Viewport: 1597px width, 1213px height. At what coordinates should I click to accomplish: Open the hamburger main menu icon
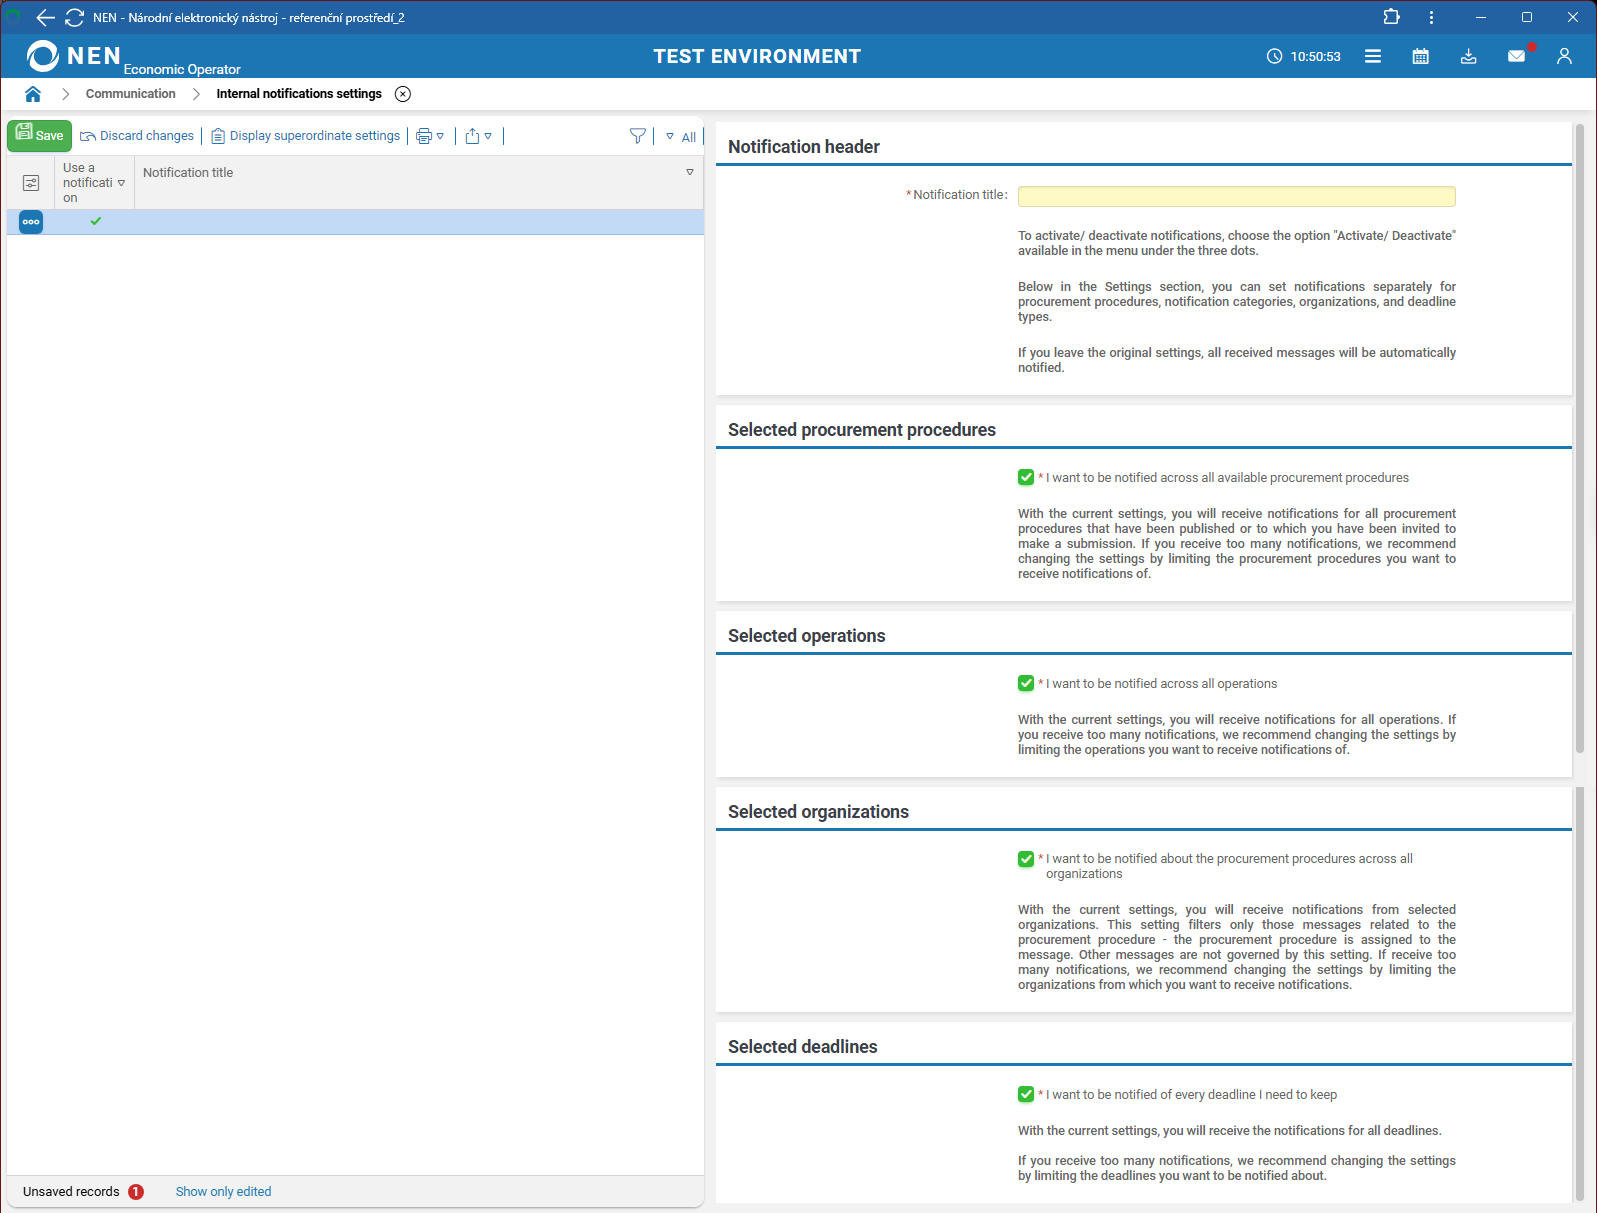click(1373, 57)
